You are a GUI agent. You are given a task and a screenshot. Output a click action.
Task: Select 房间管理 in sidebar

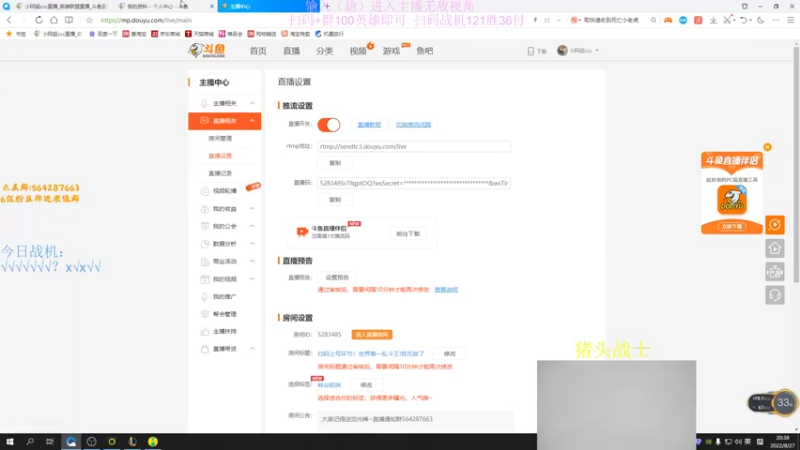[220, 138]
